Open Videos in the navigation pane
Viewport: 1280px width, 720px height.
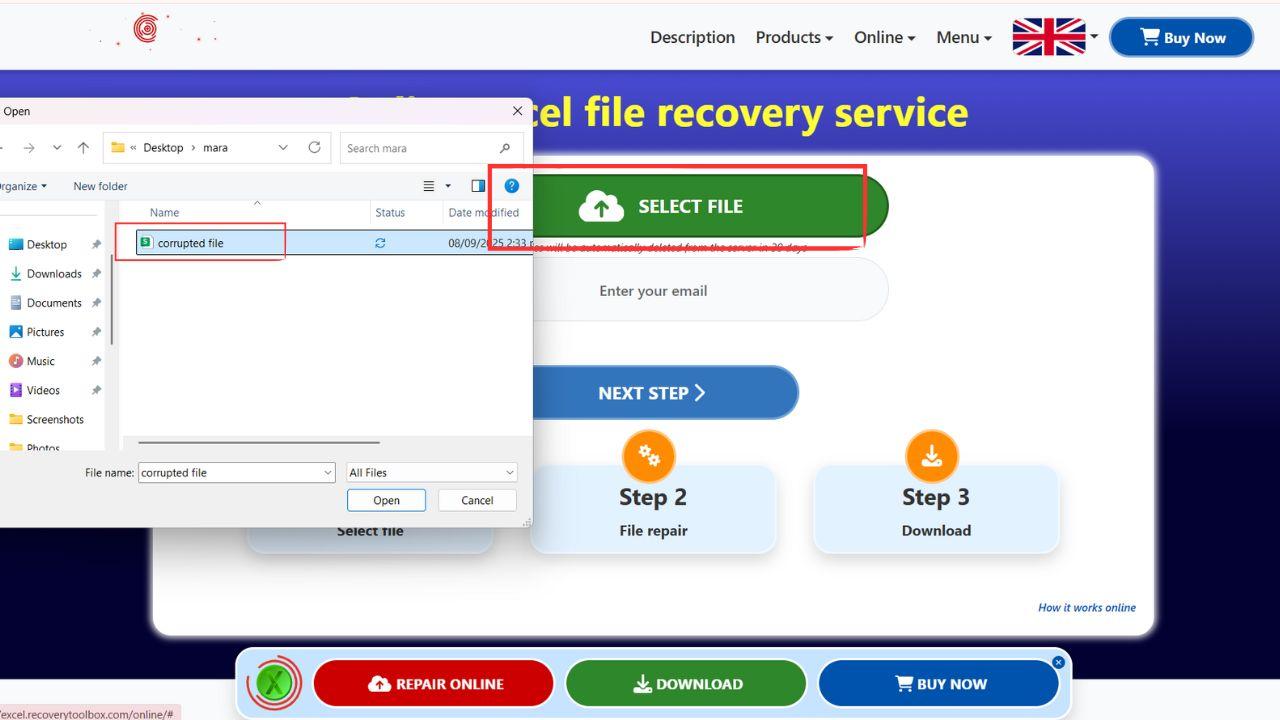coord(43,390)
